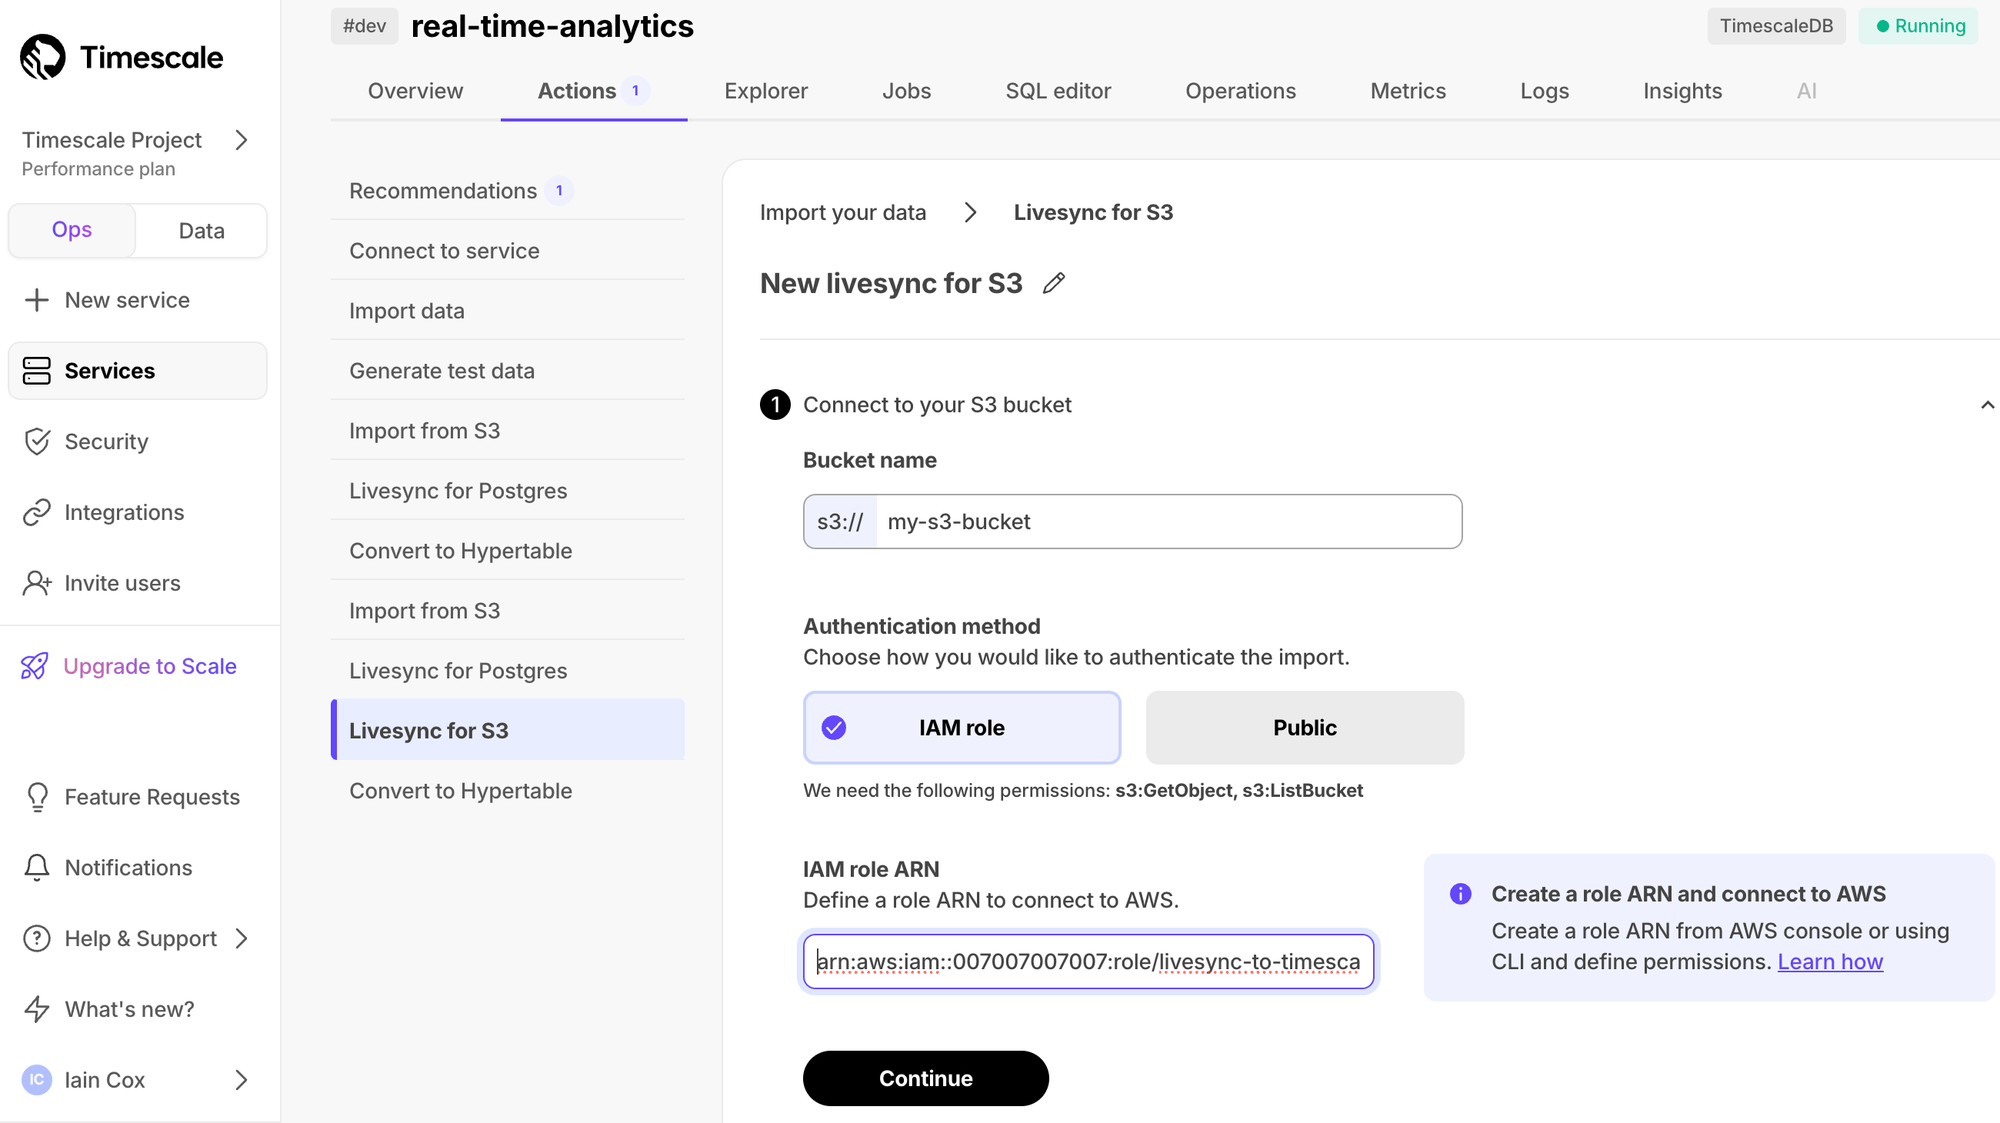
Task: Open the Jobs tab
Action: coord(906,91)
